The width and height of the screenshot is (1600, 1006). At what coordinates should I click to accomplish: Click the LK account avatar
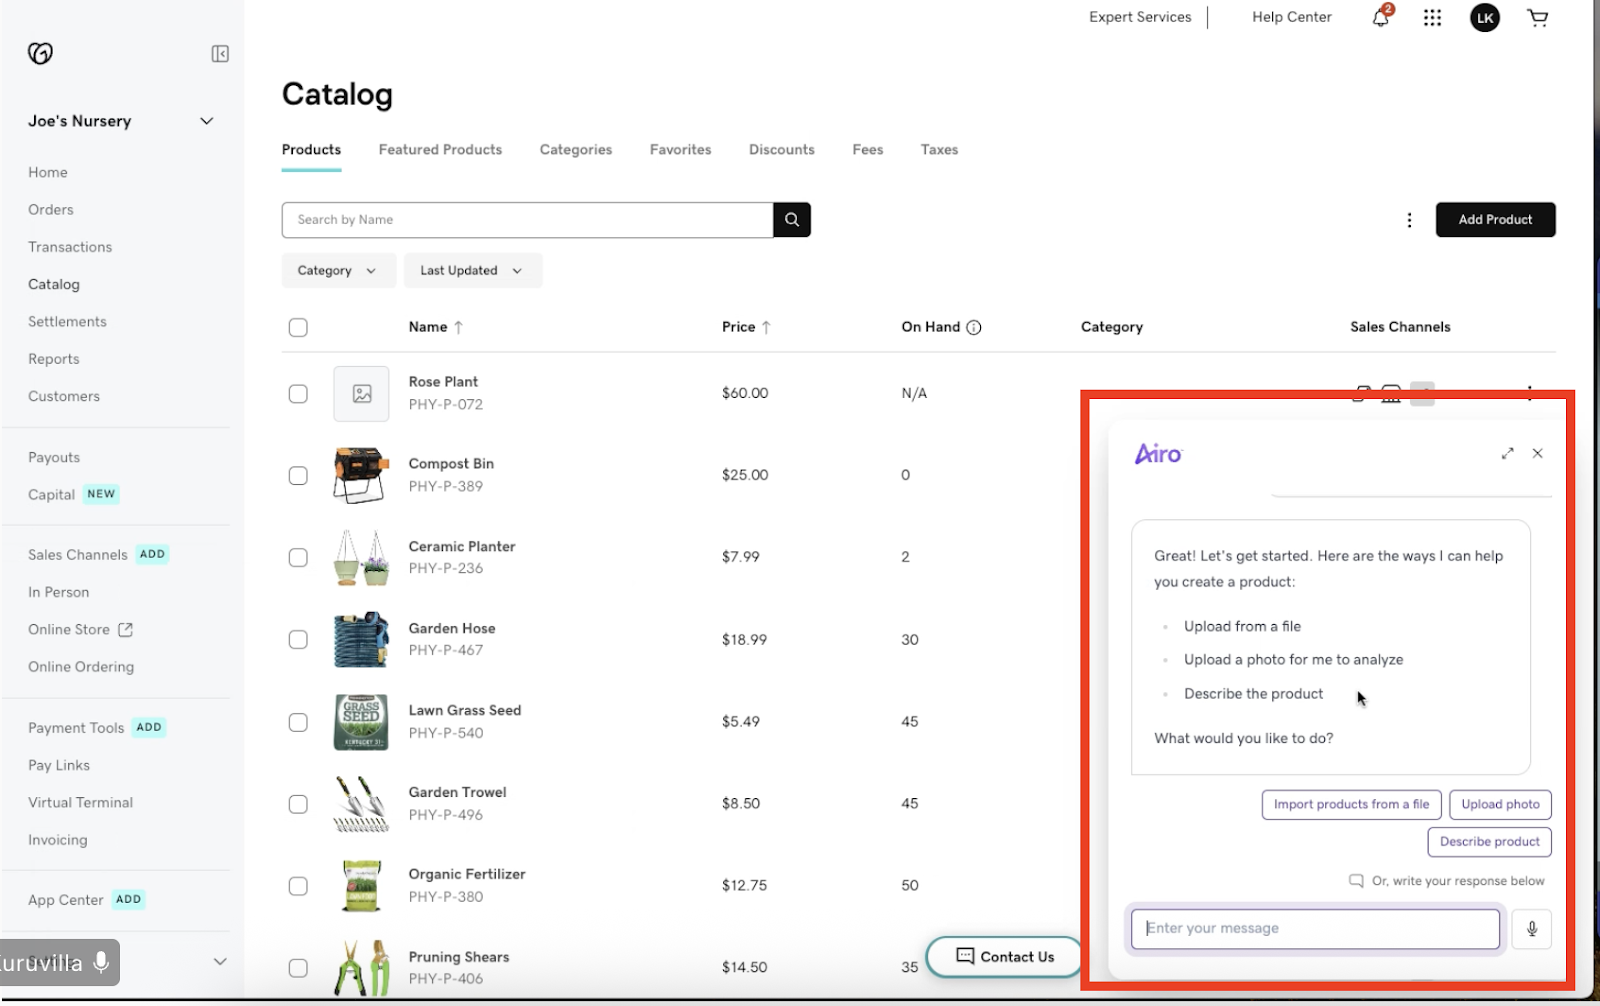[x=1484, y=17]
